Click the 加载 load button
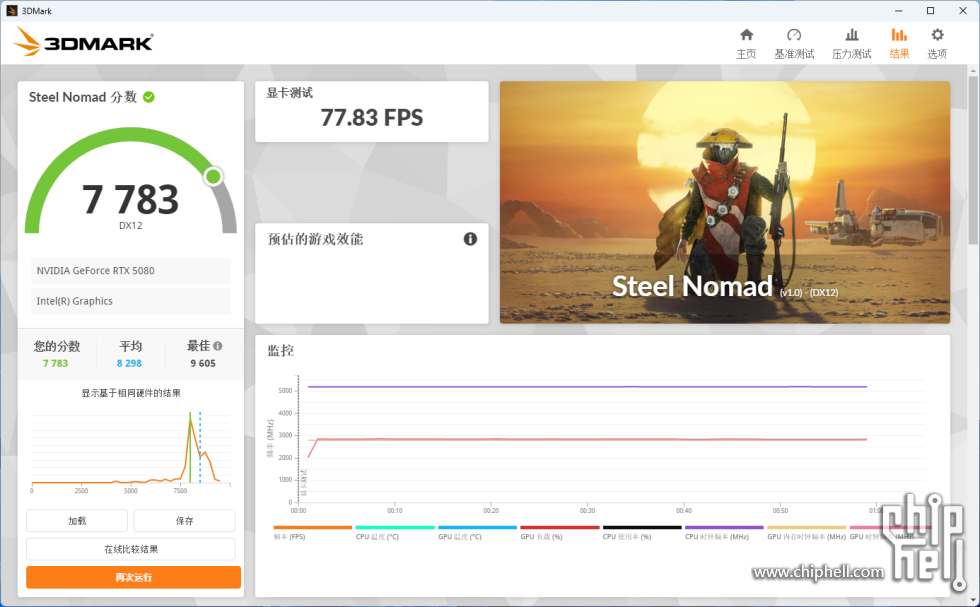Image resolution: width=980 pixels, height=607 pixels. (x=77, y=521)
